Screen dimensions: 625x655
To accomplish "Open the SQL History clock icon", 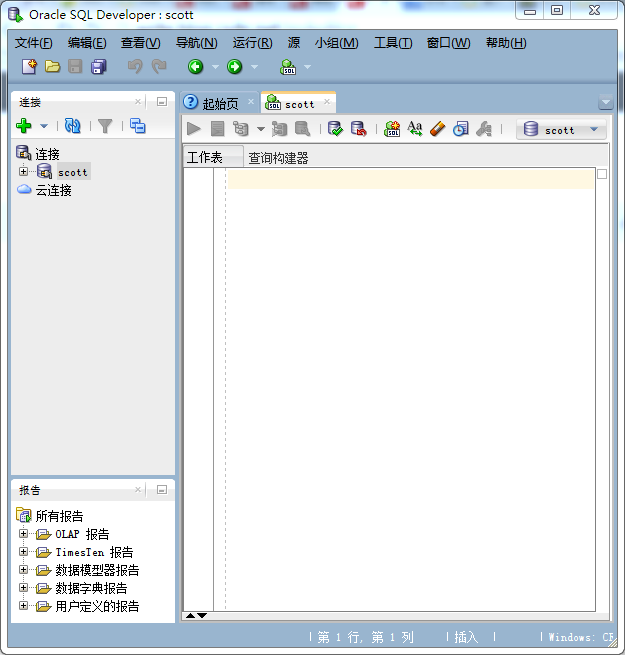I will [460, 129].
